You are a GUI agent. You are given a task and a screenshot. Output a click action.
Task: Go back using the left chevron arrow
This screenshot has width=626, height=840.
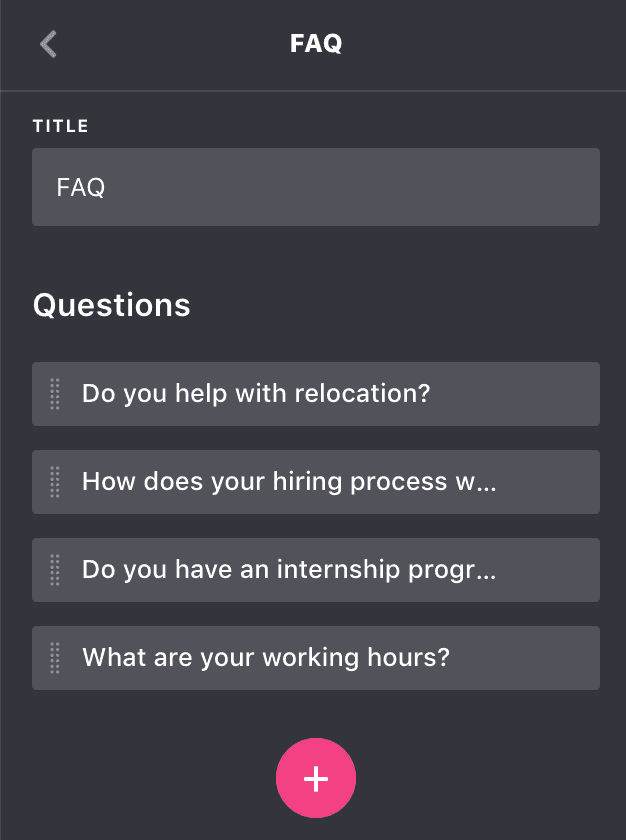(x=48, y=44)
